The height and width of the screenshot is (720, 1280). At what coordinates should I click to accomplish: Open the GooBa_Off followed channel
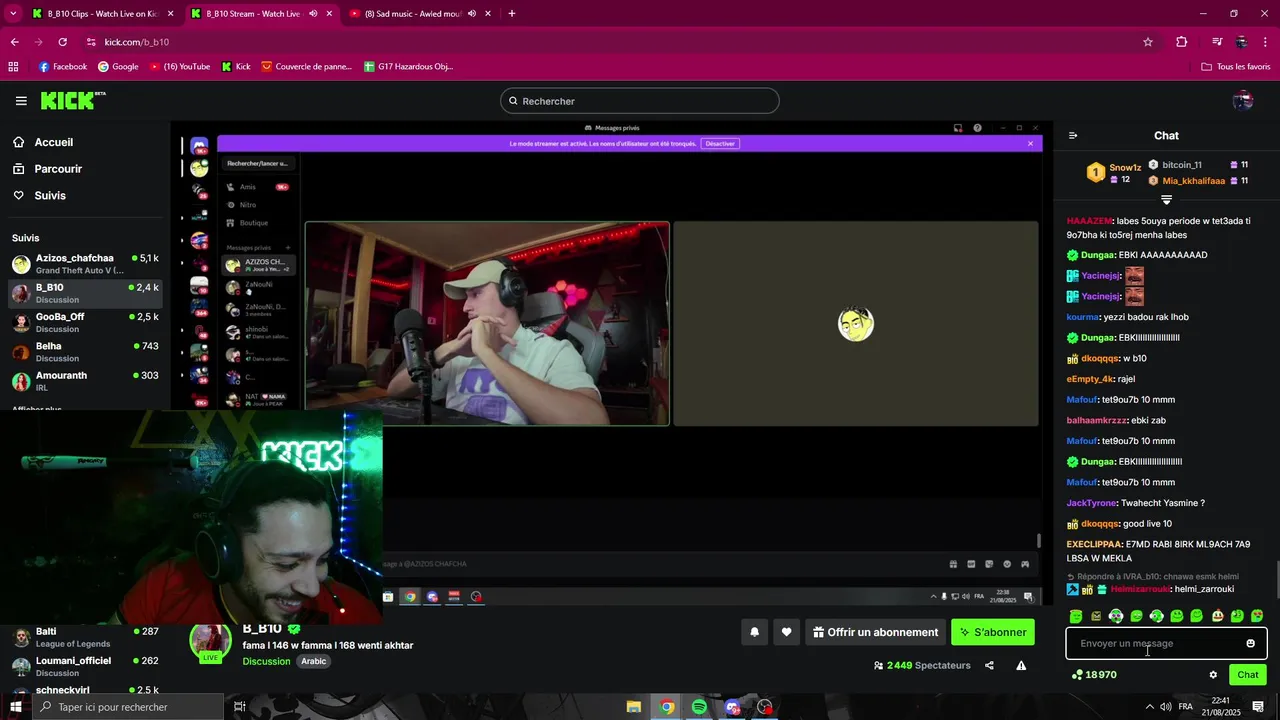[x=85, y=323]
